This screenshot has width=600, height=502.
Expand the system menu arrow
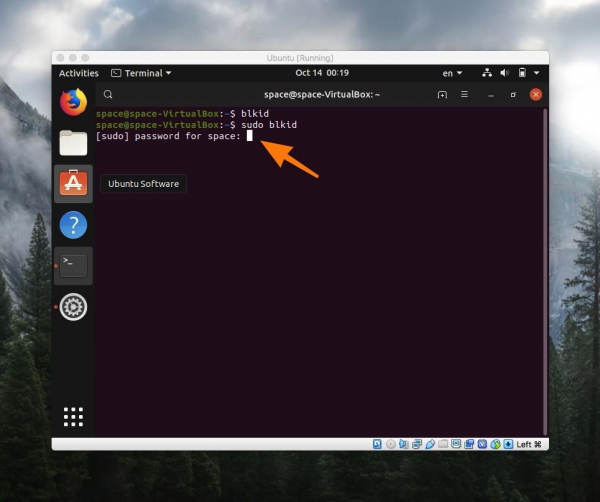pos(536,73)
